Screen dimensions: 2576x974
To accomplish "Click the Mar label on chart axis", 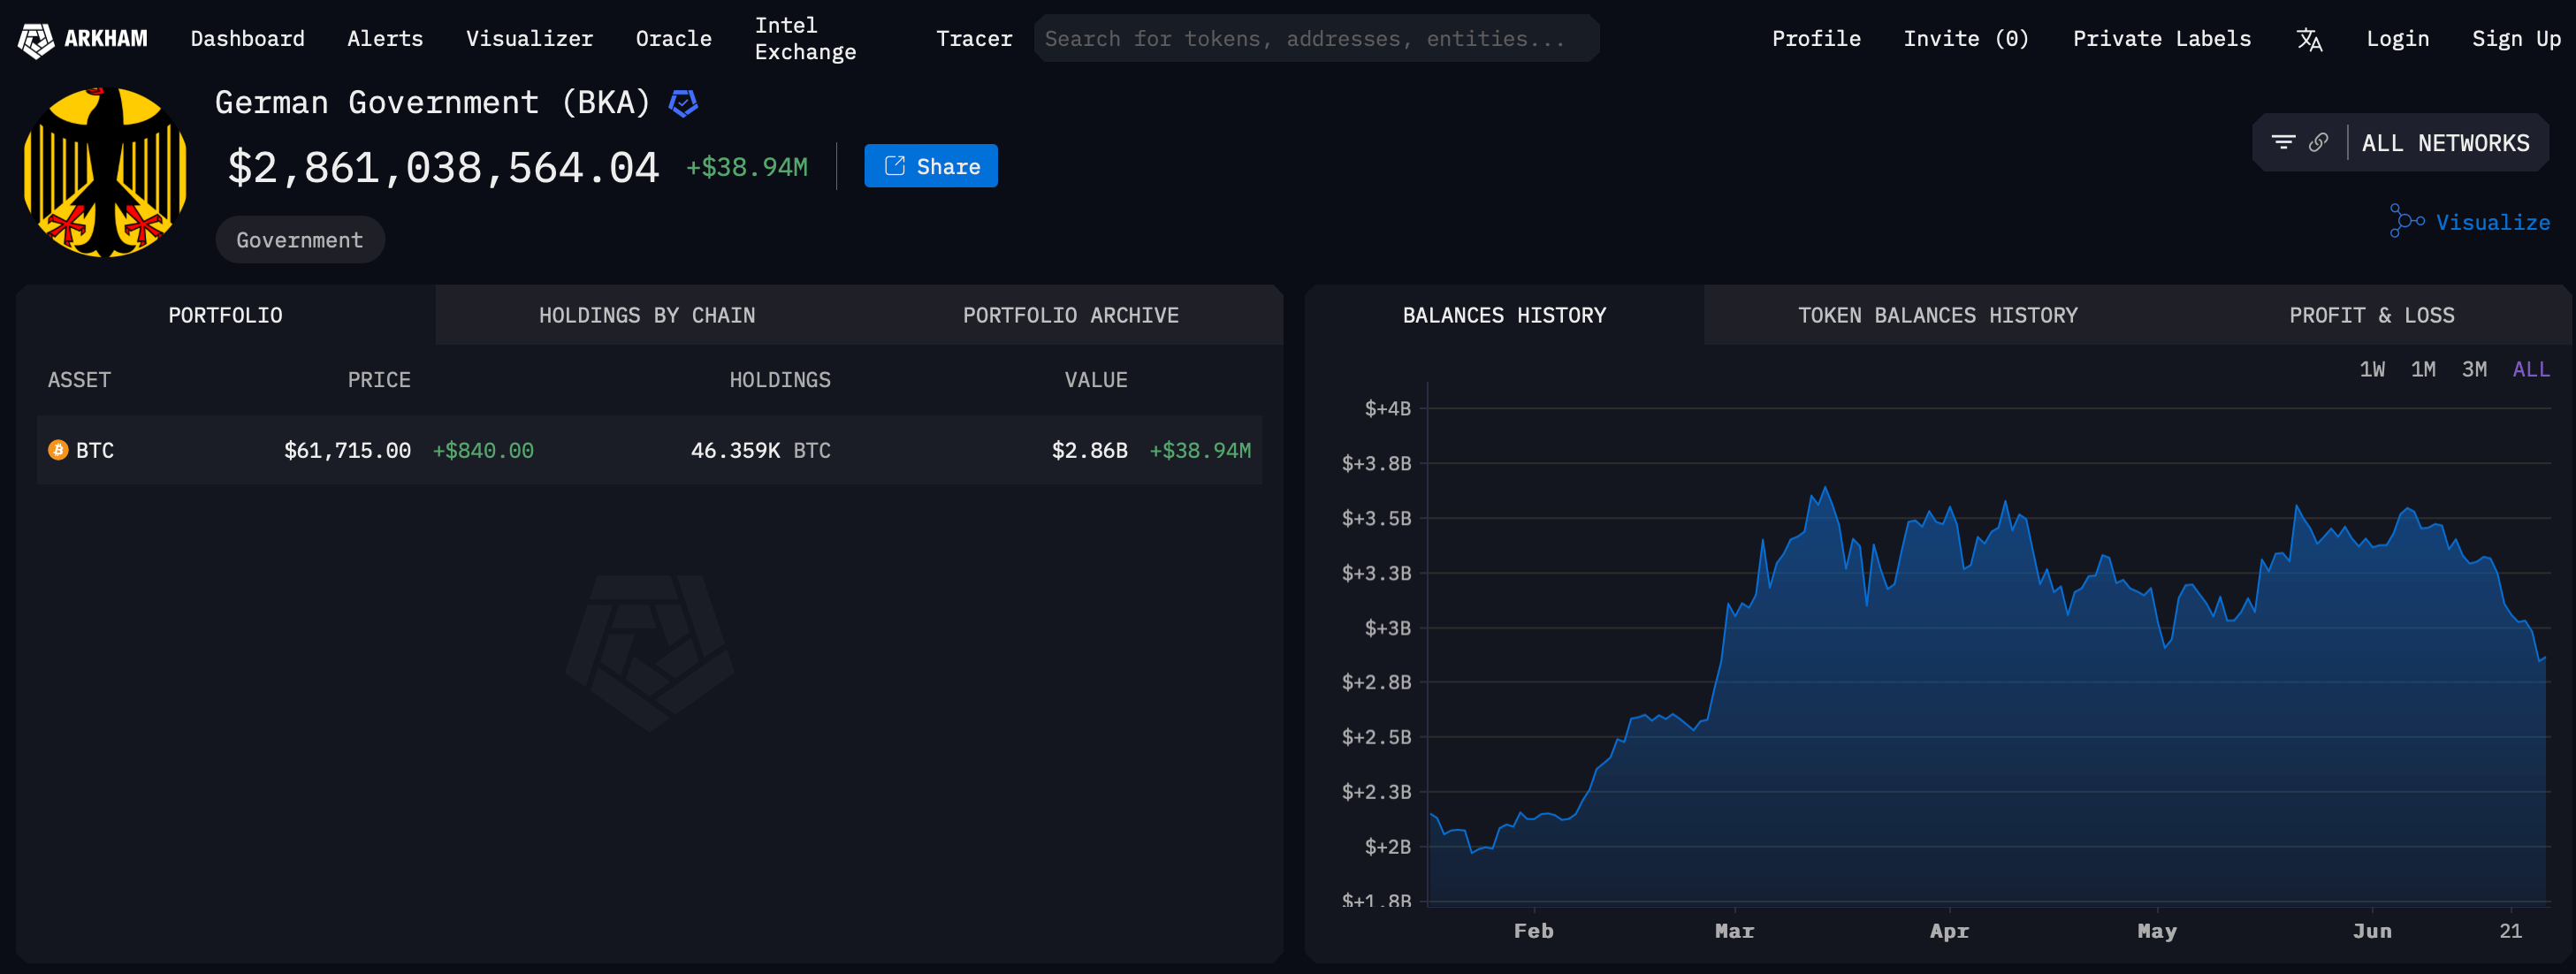I will point(1734,931).
